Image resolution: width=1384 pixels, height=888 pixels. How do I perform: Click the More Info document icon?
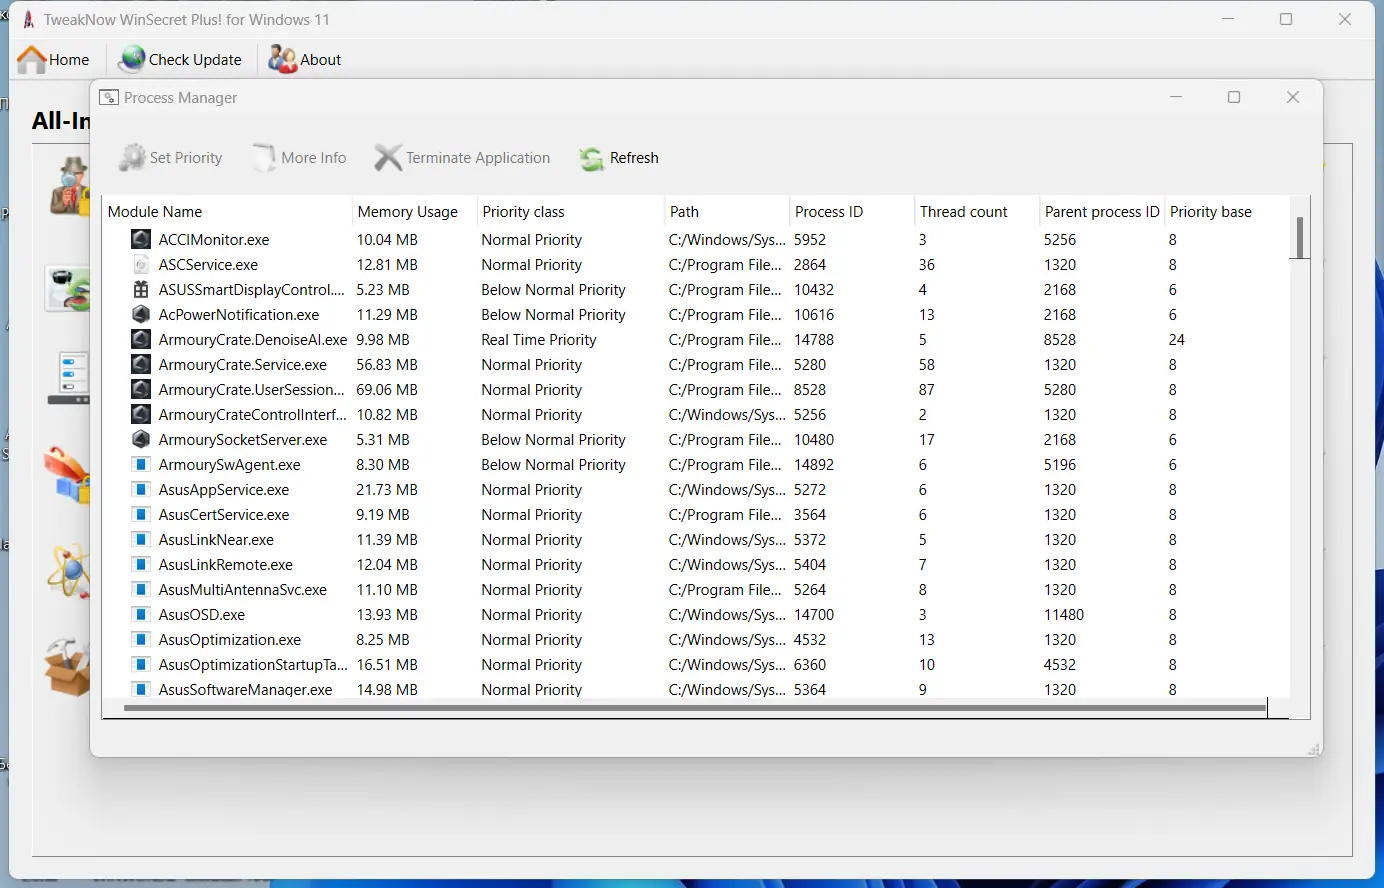tap(264, 157)
